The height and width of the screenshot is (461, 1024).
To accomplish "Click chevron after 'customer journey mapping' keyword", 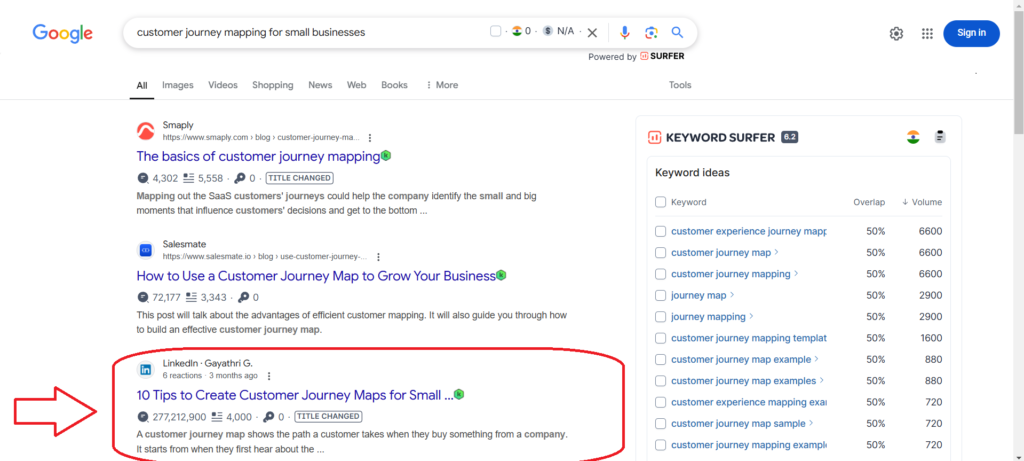I will [x=796, y=274].
